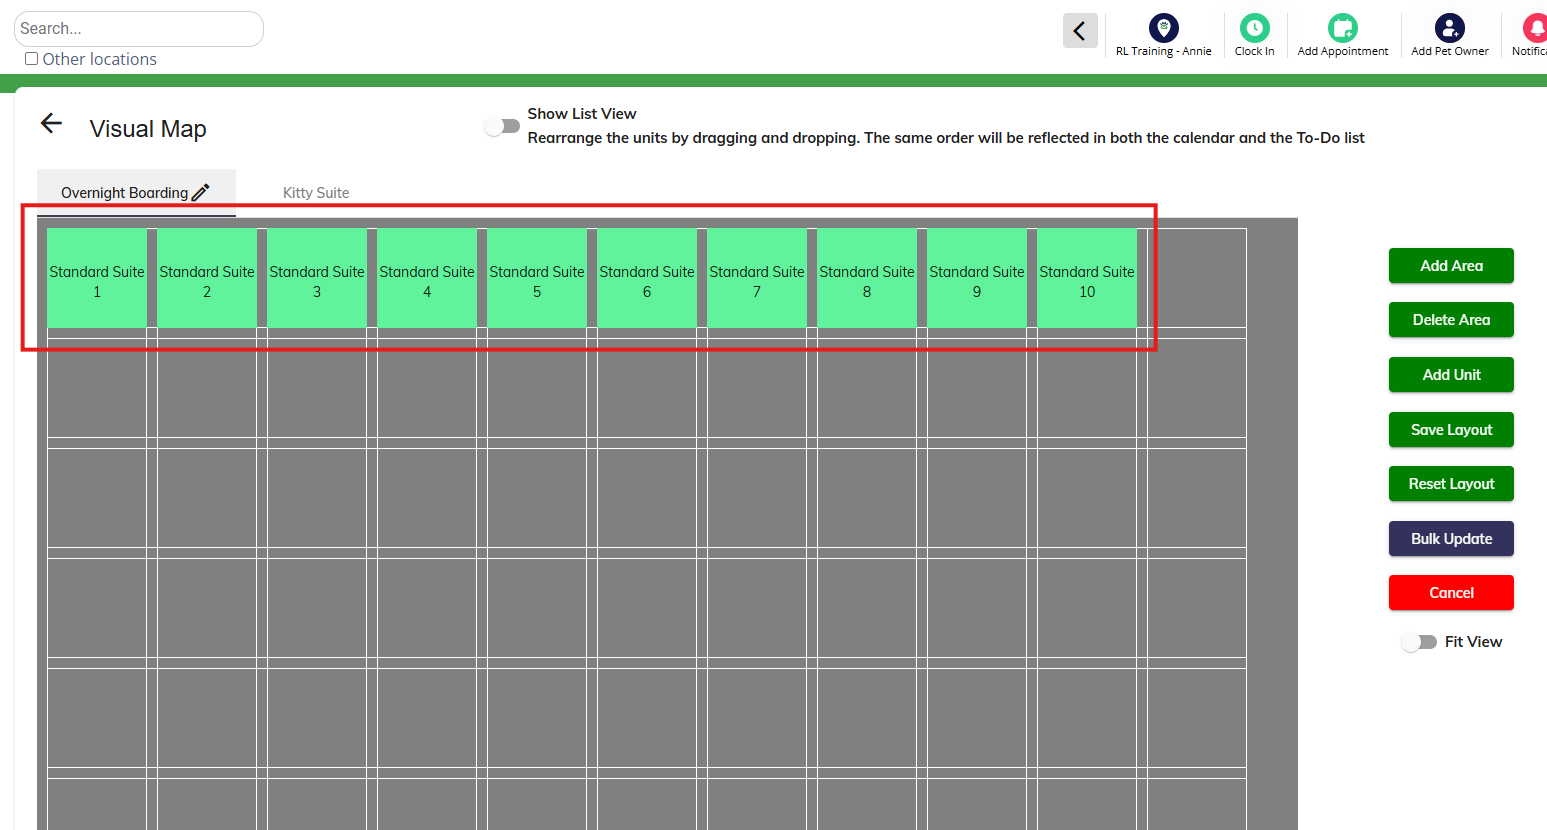
Task: Collapse the top toolbar with the left chevron
Action: [1080, 31]
